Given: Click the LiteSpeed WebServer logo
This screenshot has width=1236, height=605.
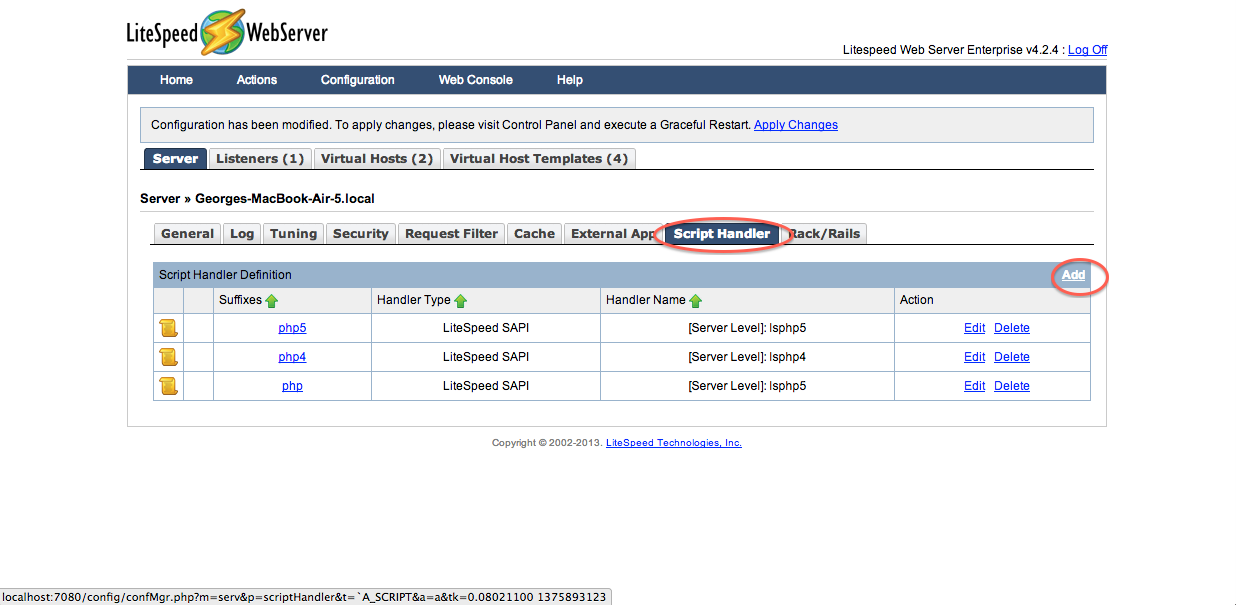Looking at the screenshot, I should pyautogui.click(x=227, y=33).
